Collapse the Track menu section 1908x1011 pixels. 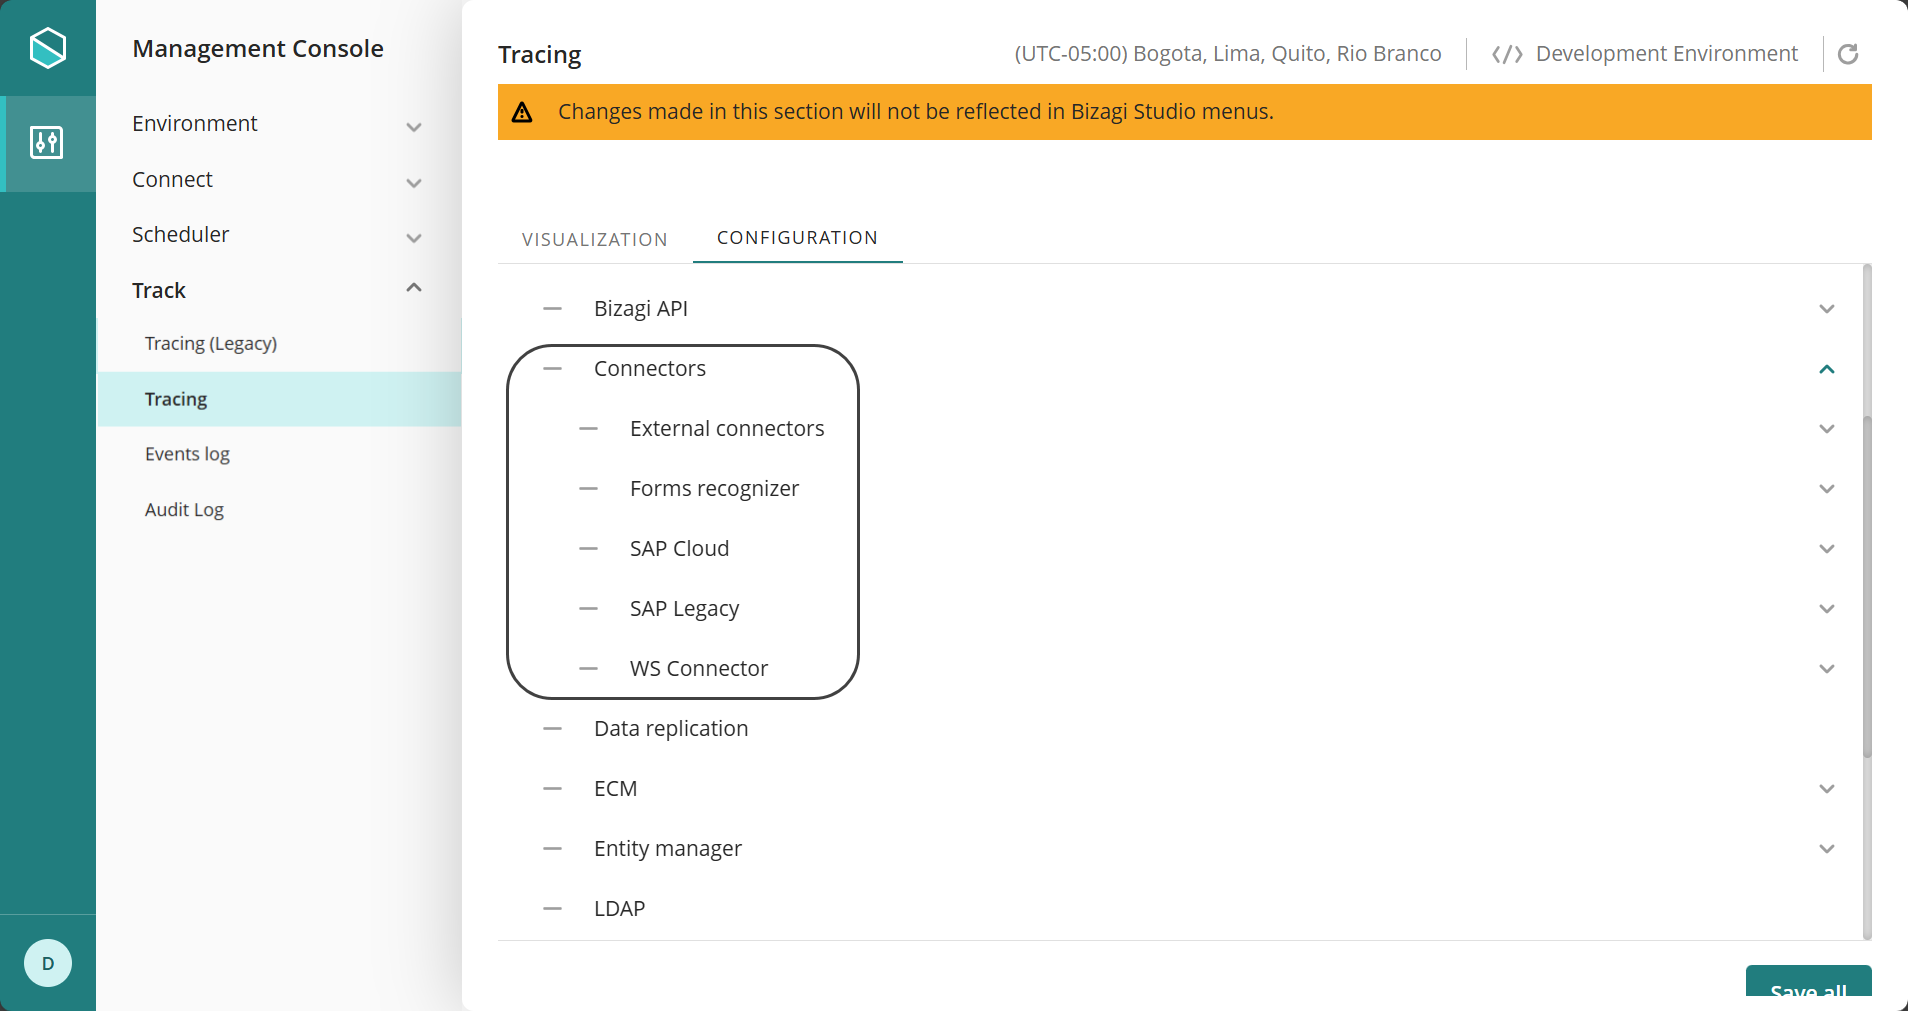click(x=414, y=289)
